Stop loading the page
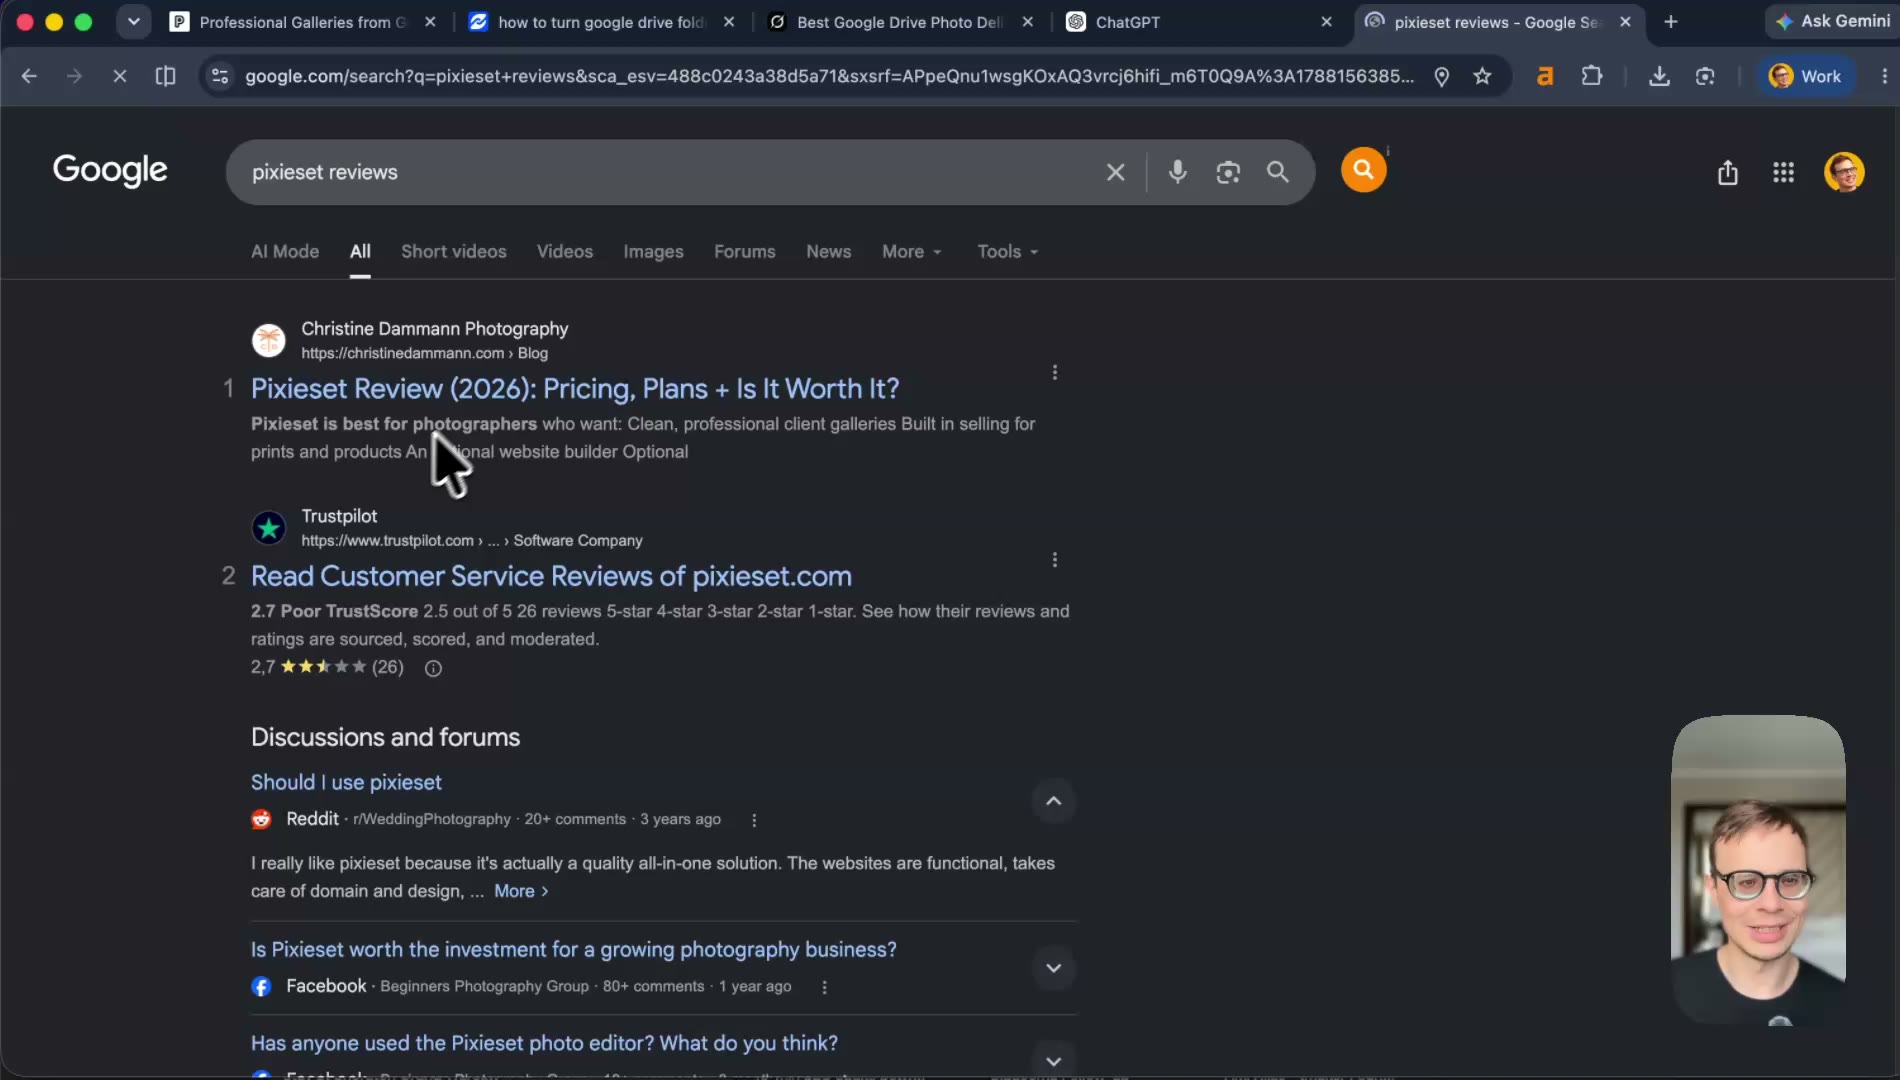 [x=119, y=76]
